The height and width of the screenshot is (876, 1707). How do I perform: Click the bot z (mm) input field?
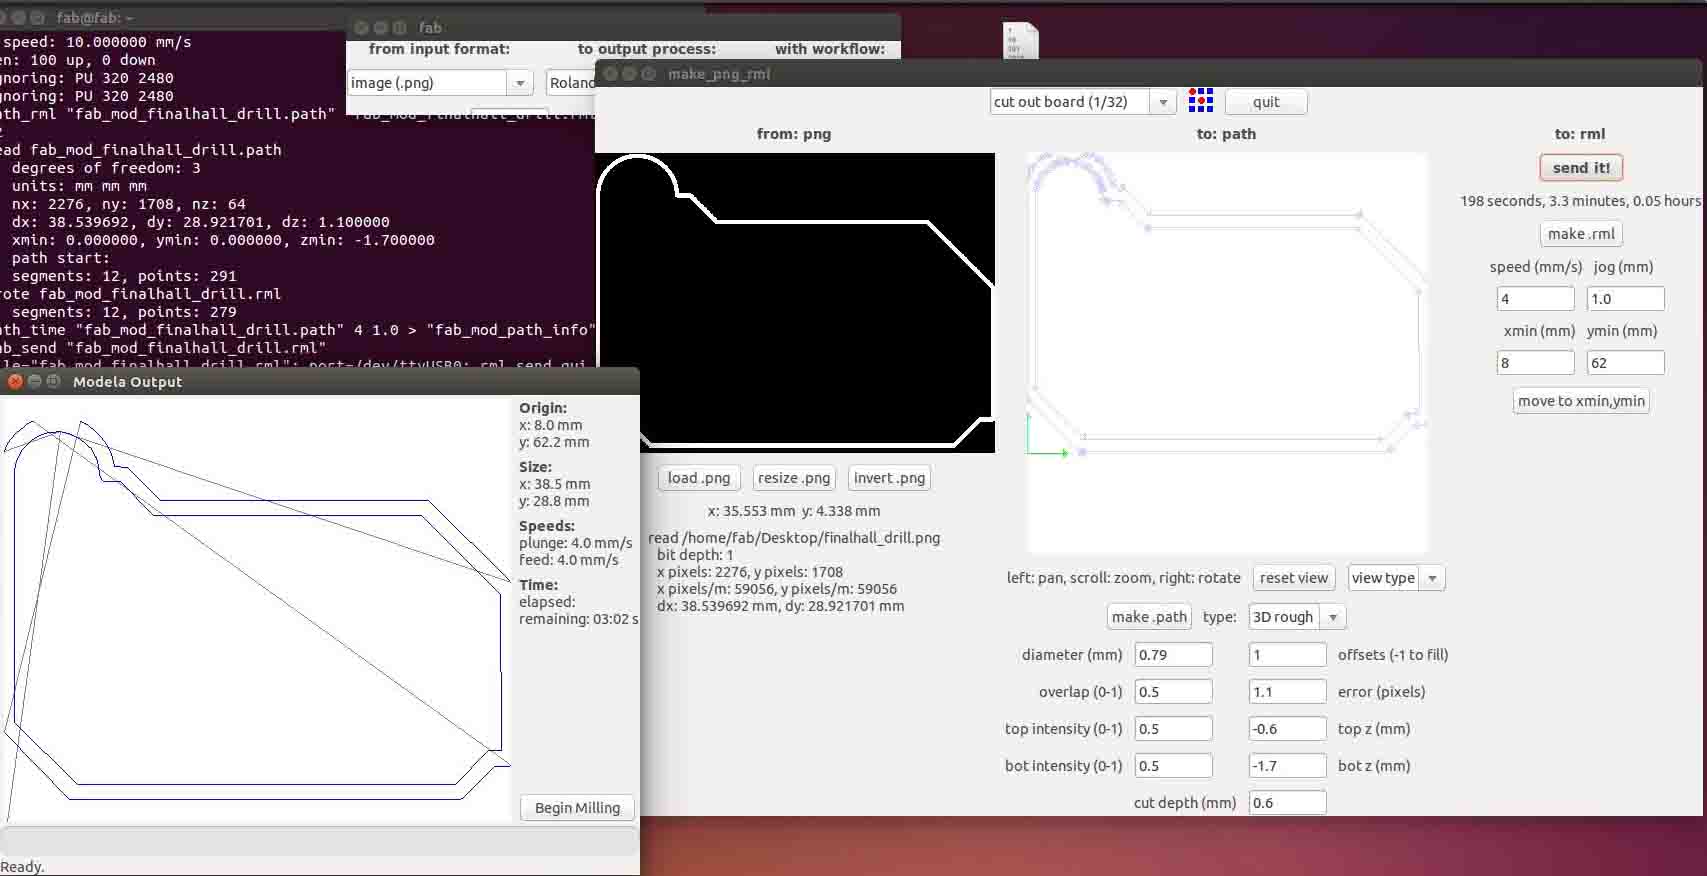coord(1288,766)
